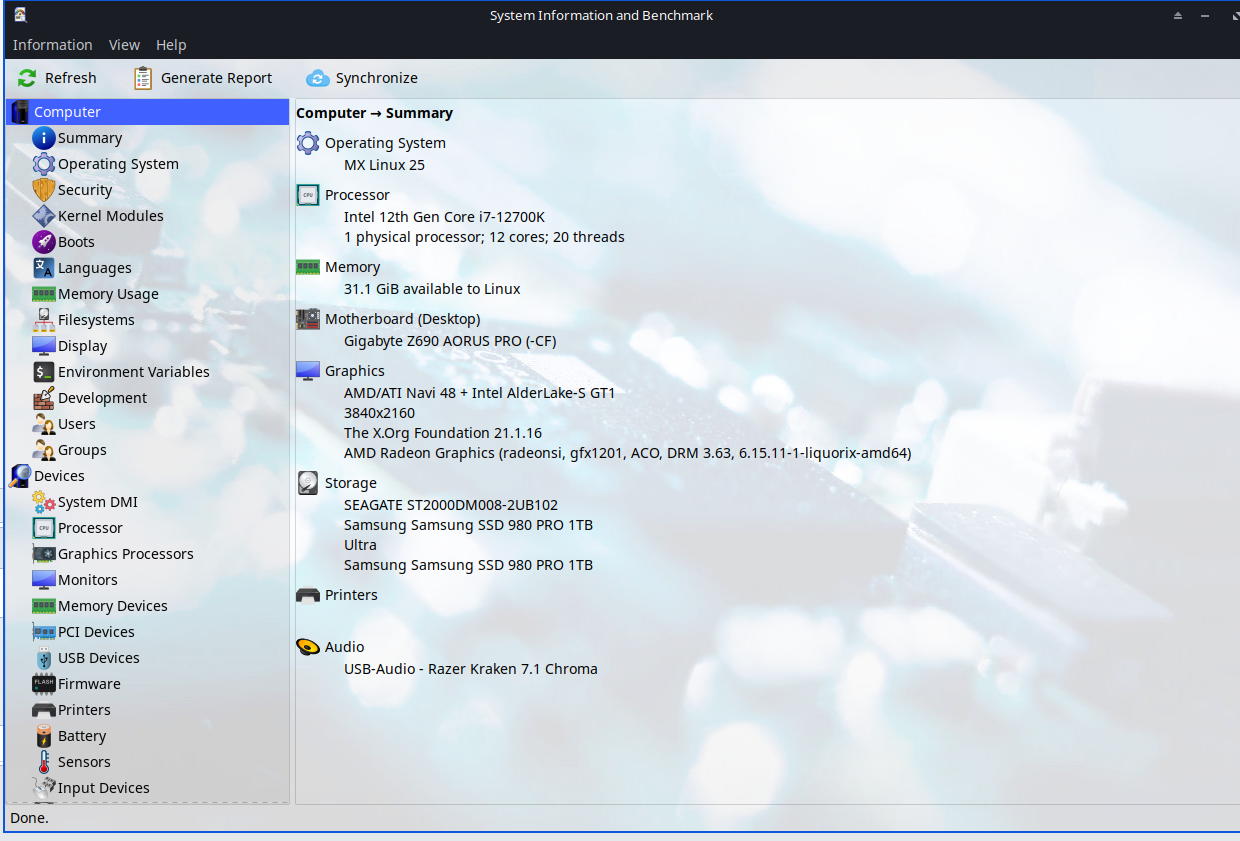The height and width of the screenshot is (841, 1240).
Task: Select the PCI Devices entry label
Action: (x=96, y=632)
